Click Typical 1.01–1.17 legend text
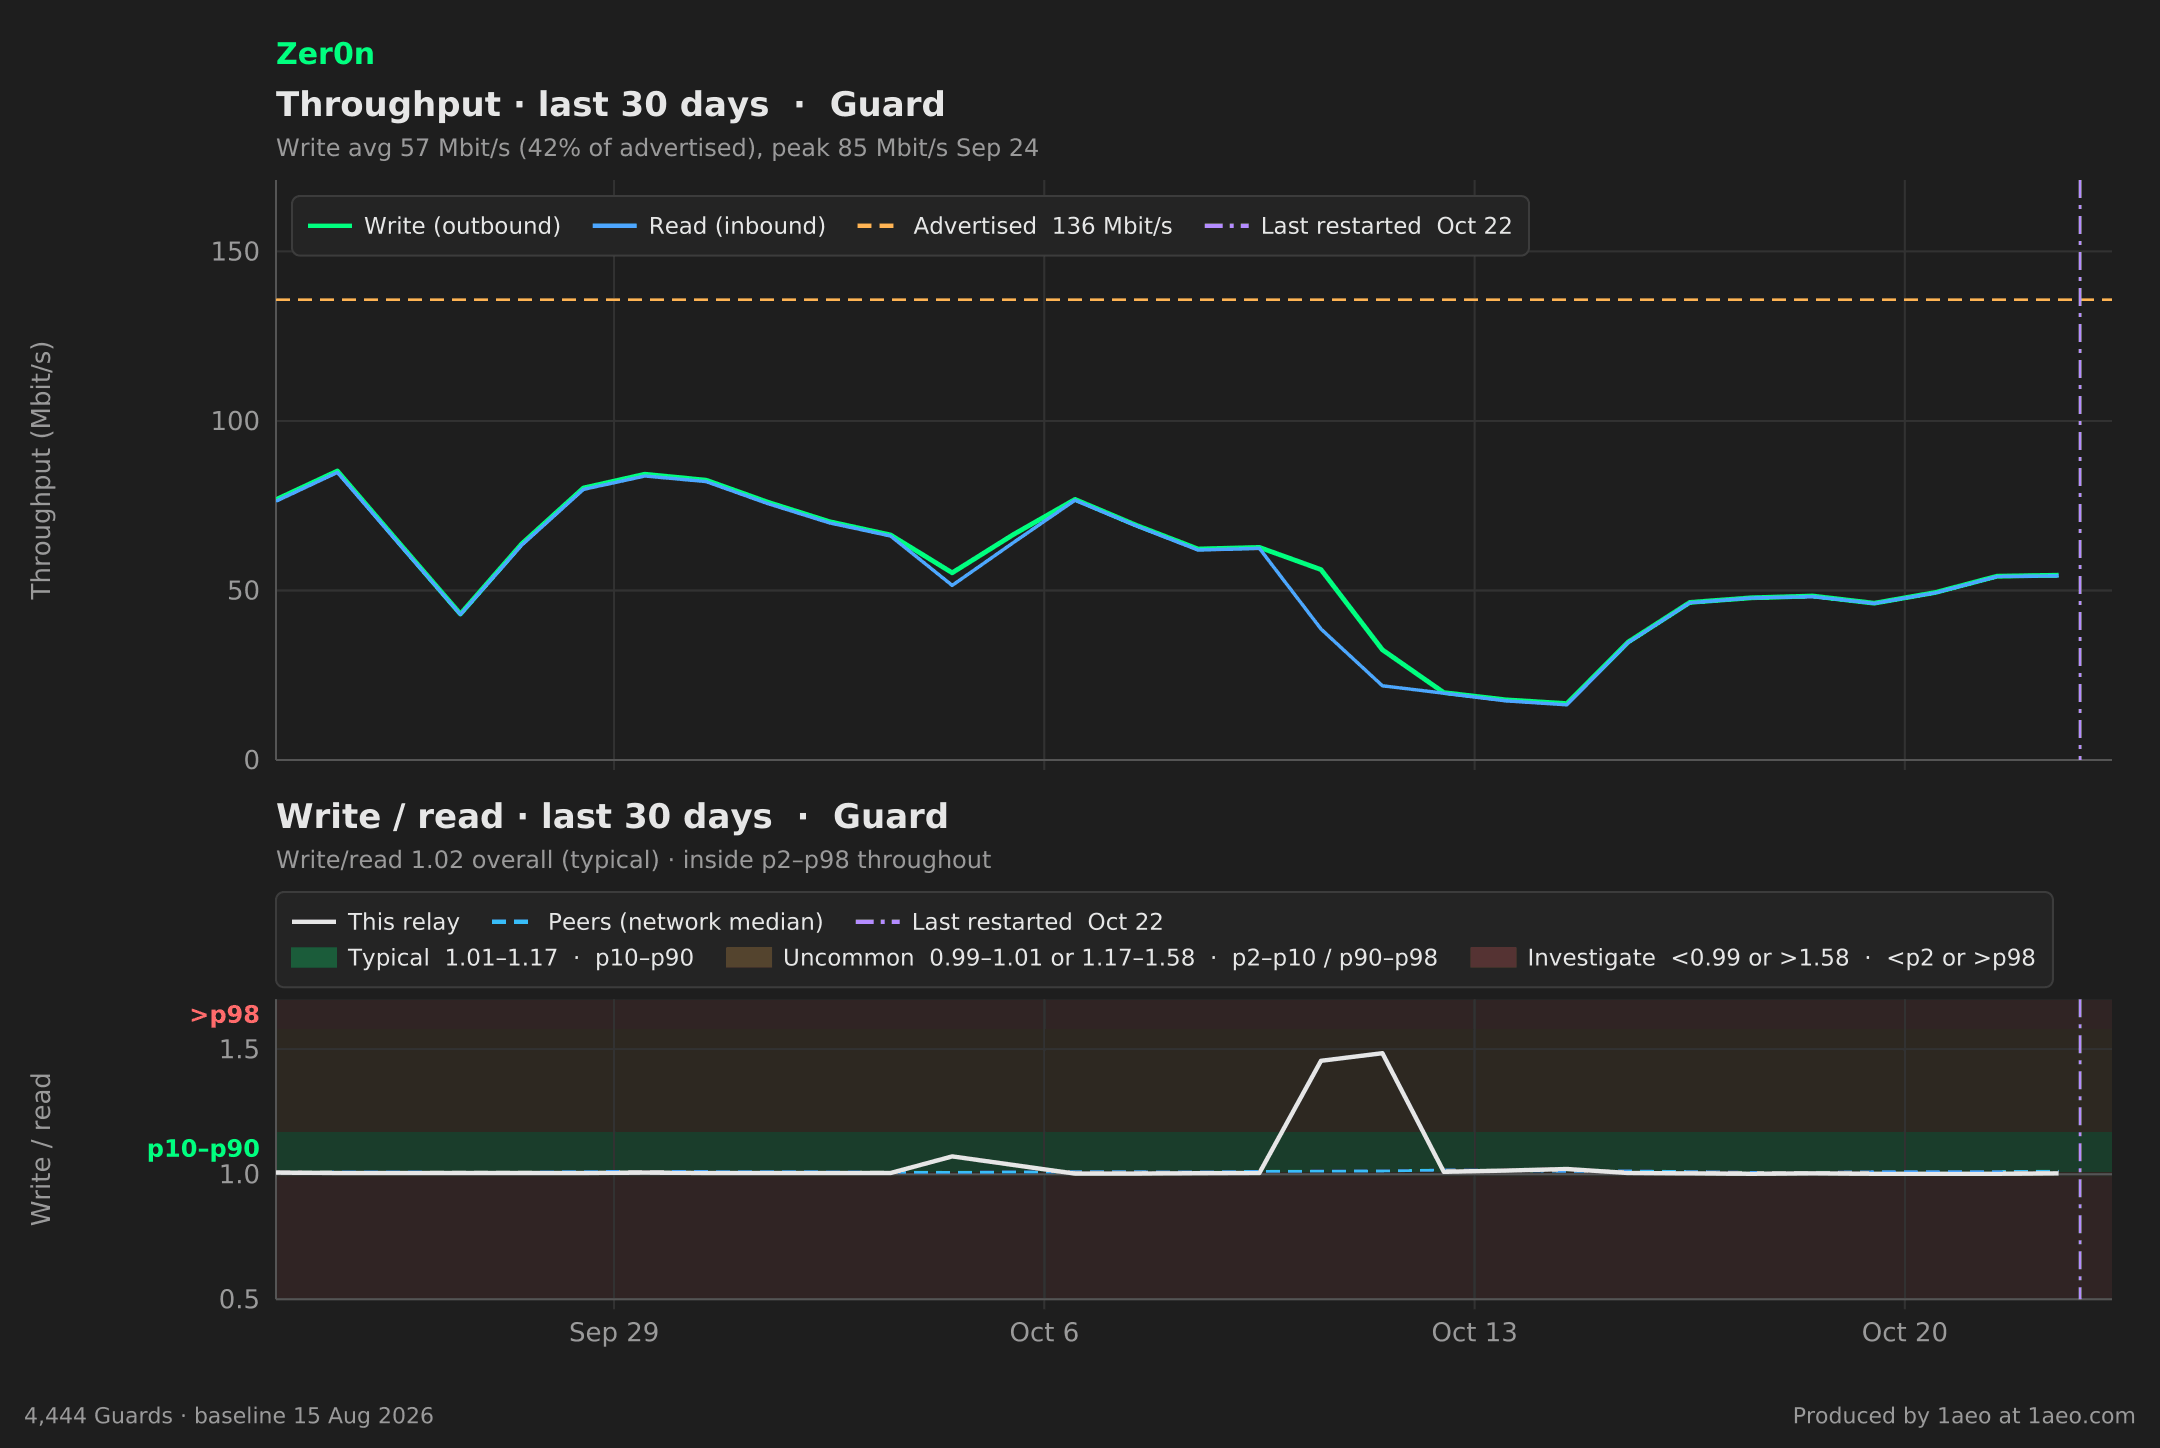 [521, 958]
